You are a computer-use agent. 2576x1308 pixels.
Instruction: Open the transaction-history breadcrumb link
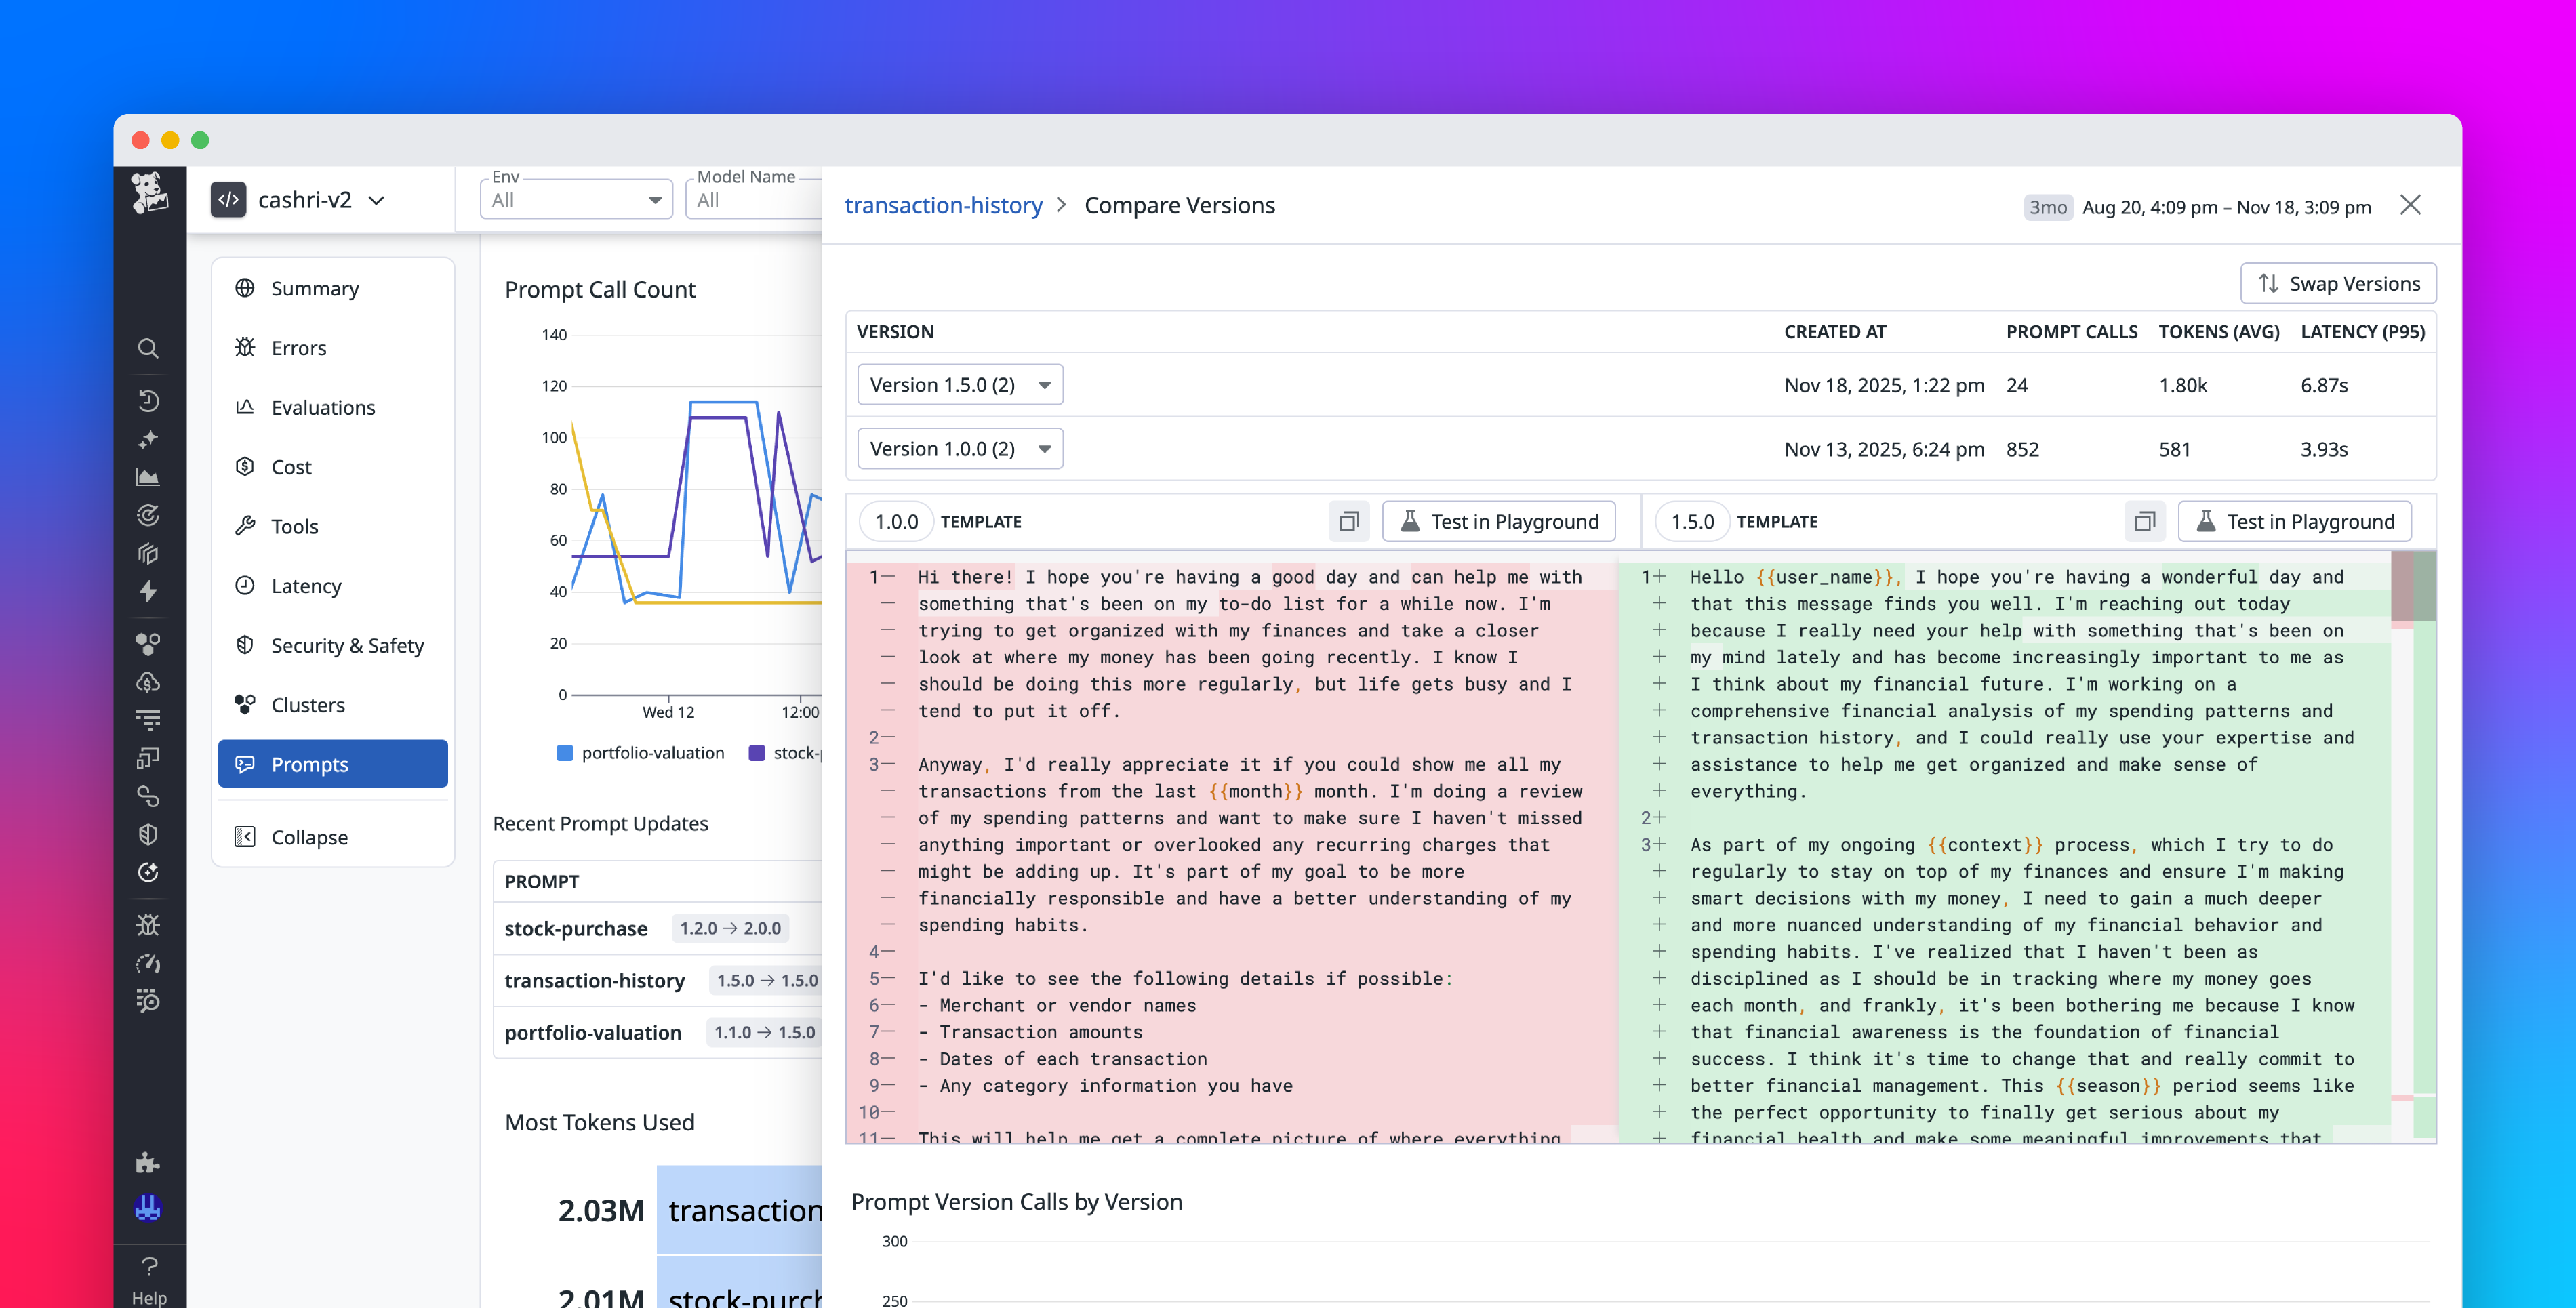(x=943, y=205)
